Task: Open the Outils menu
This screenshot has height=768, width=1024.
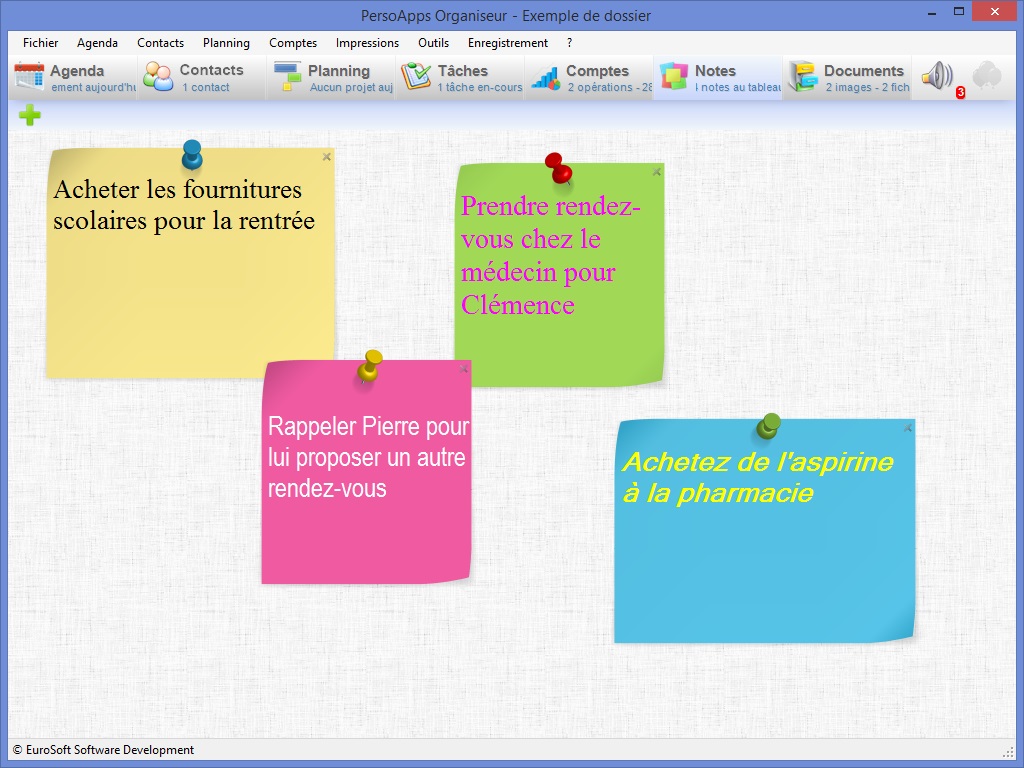Action: (434, 43)
